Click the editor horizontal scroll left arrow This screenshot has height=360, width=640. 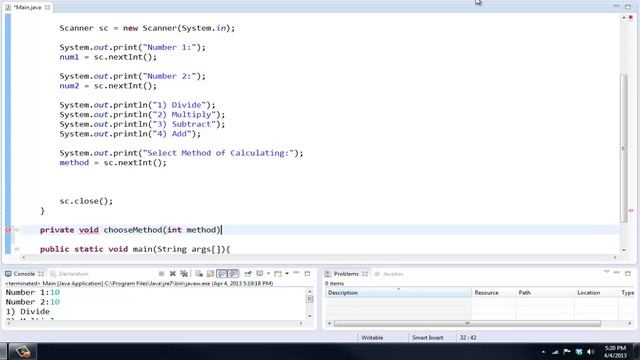pos(23,257)
